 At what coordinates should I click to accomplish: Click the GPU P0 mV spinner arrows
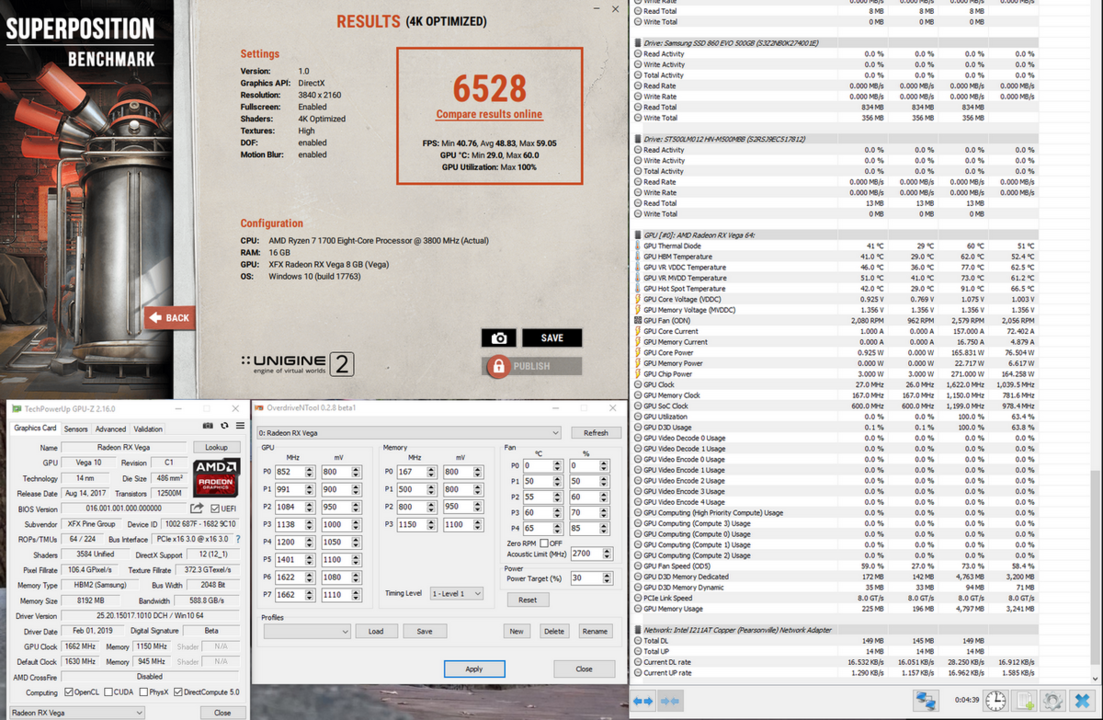(x=355, y=472)
